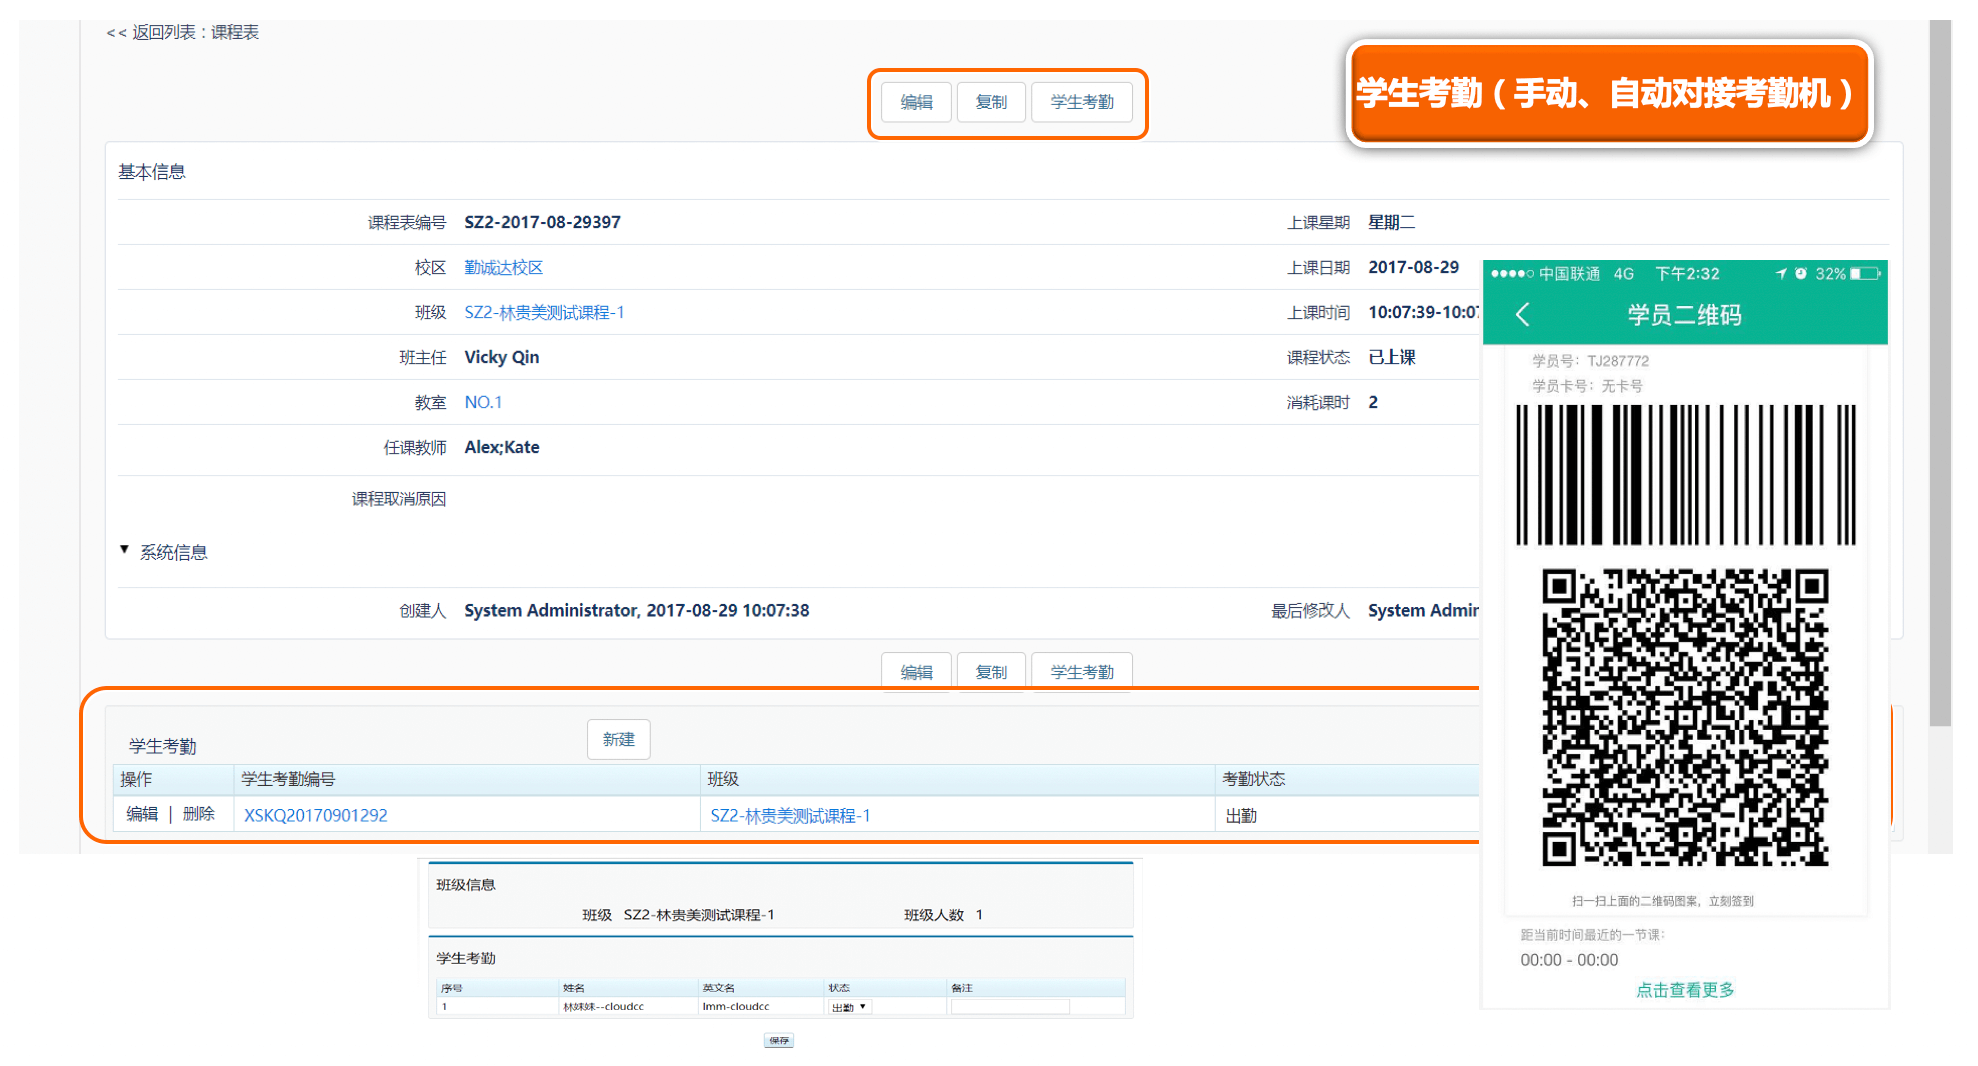Viewport: 1978px width, 1066px height.
Task: Open attendance record XSKQ20170901292
Action: (x=316, y=816)
